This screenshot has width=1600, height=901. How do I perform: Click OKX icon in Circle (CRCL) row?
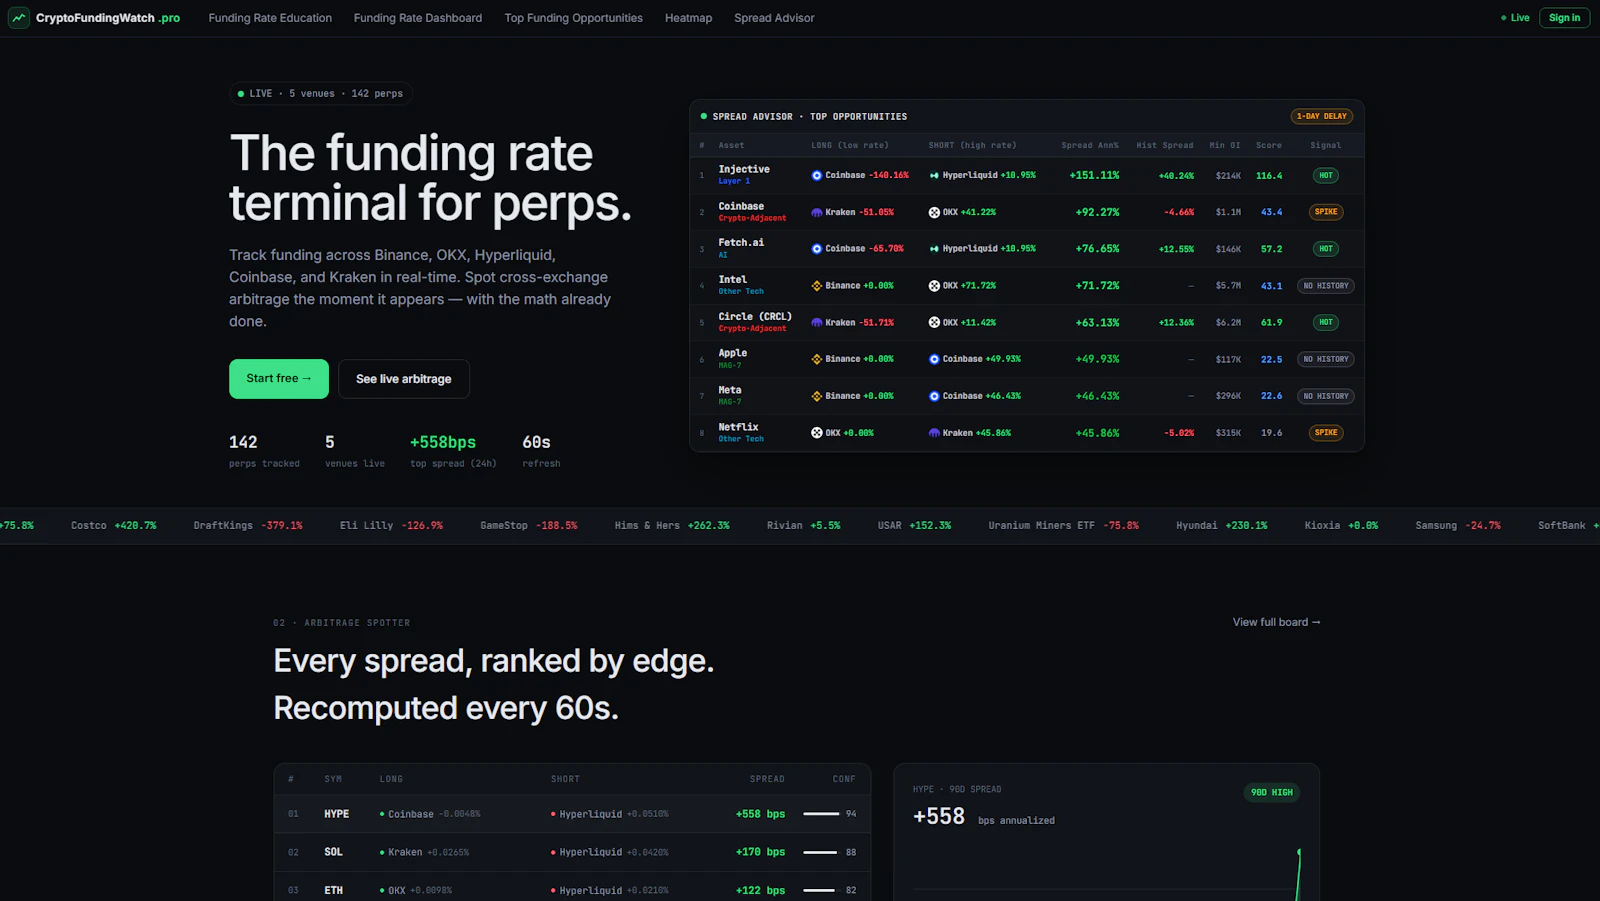pyautogui.click(x=934, y=323)
